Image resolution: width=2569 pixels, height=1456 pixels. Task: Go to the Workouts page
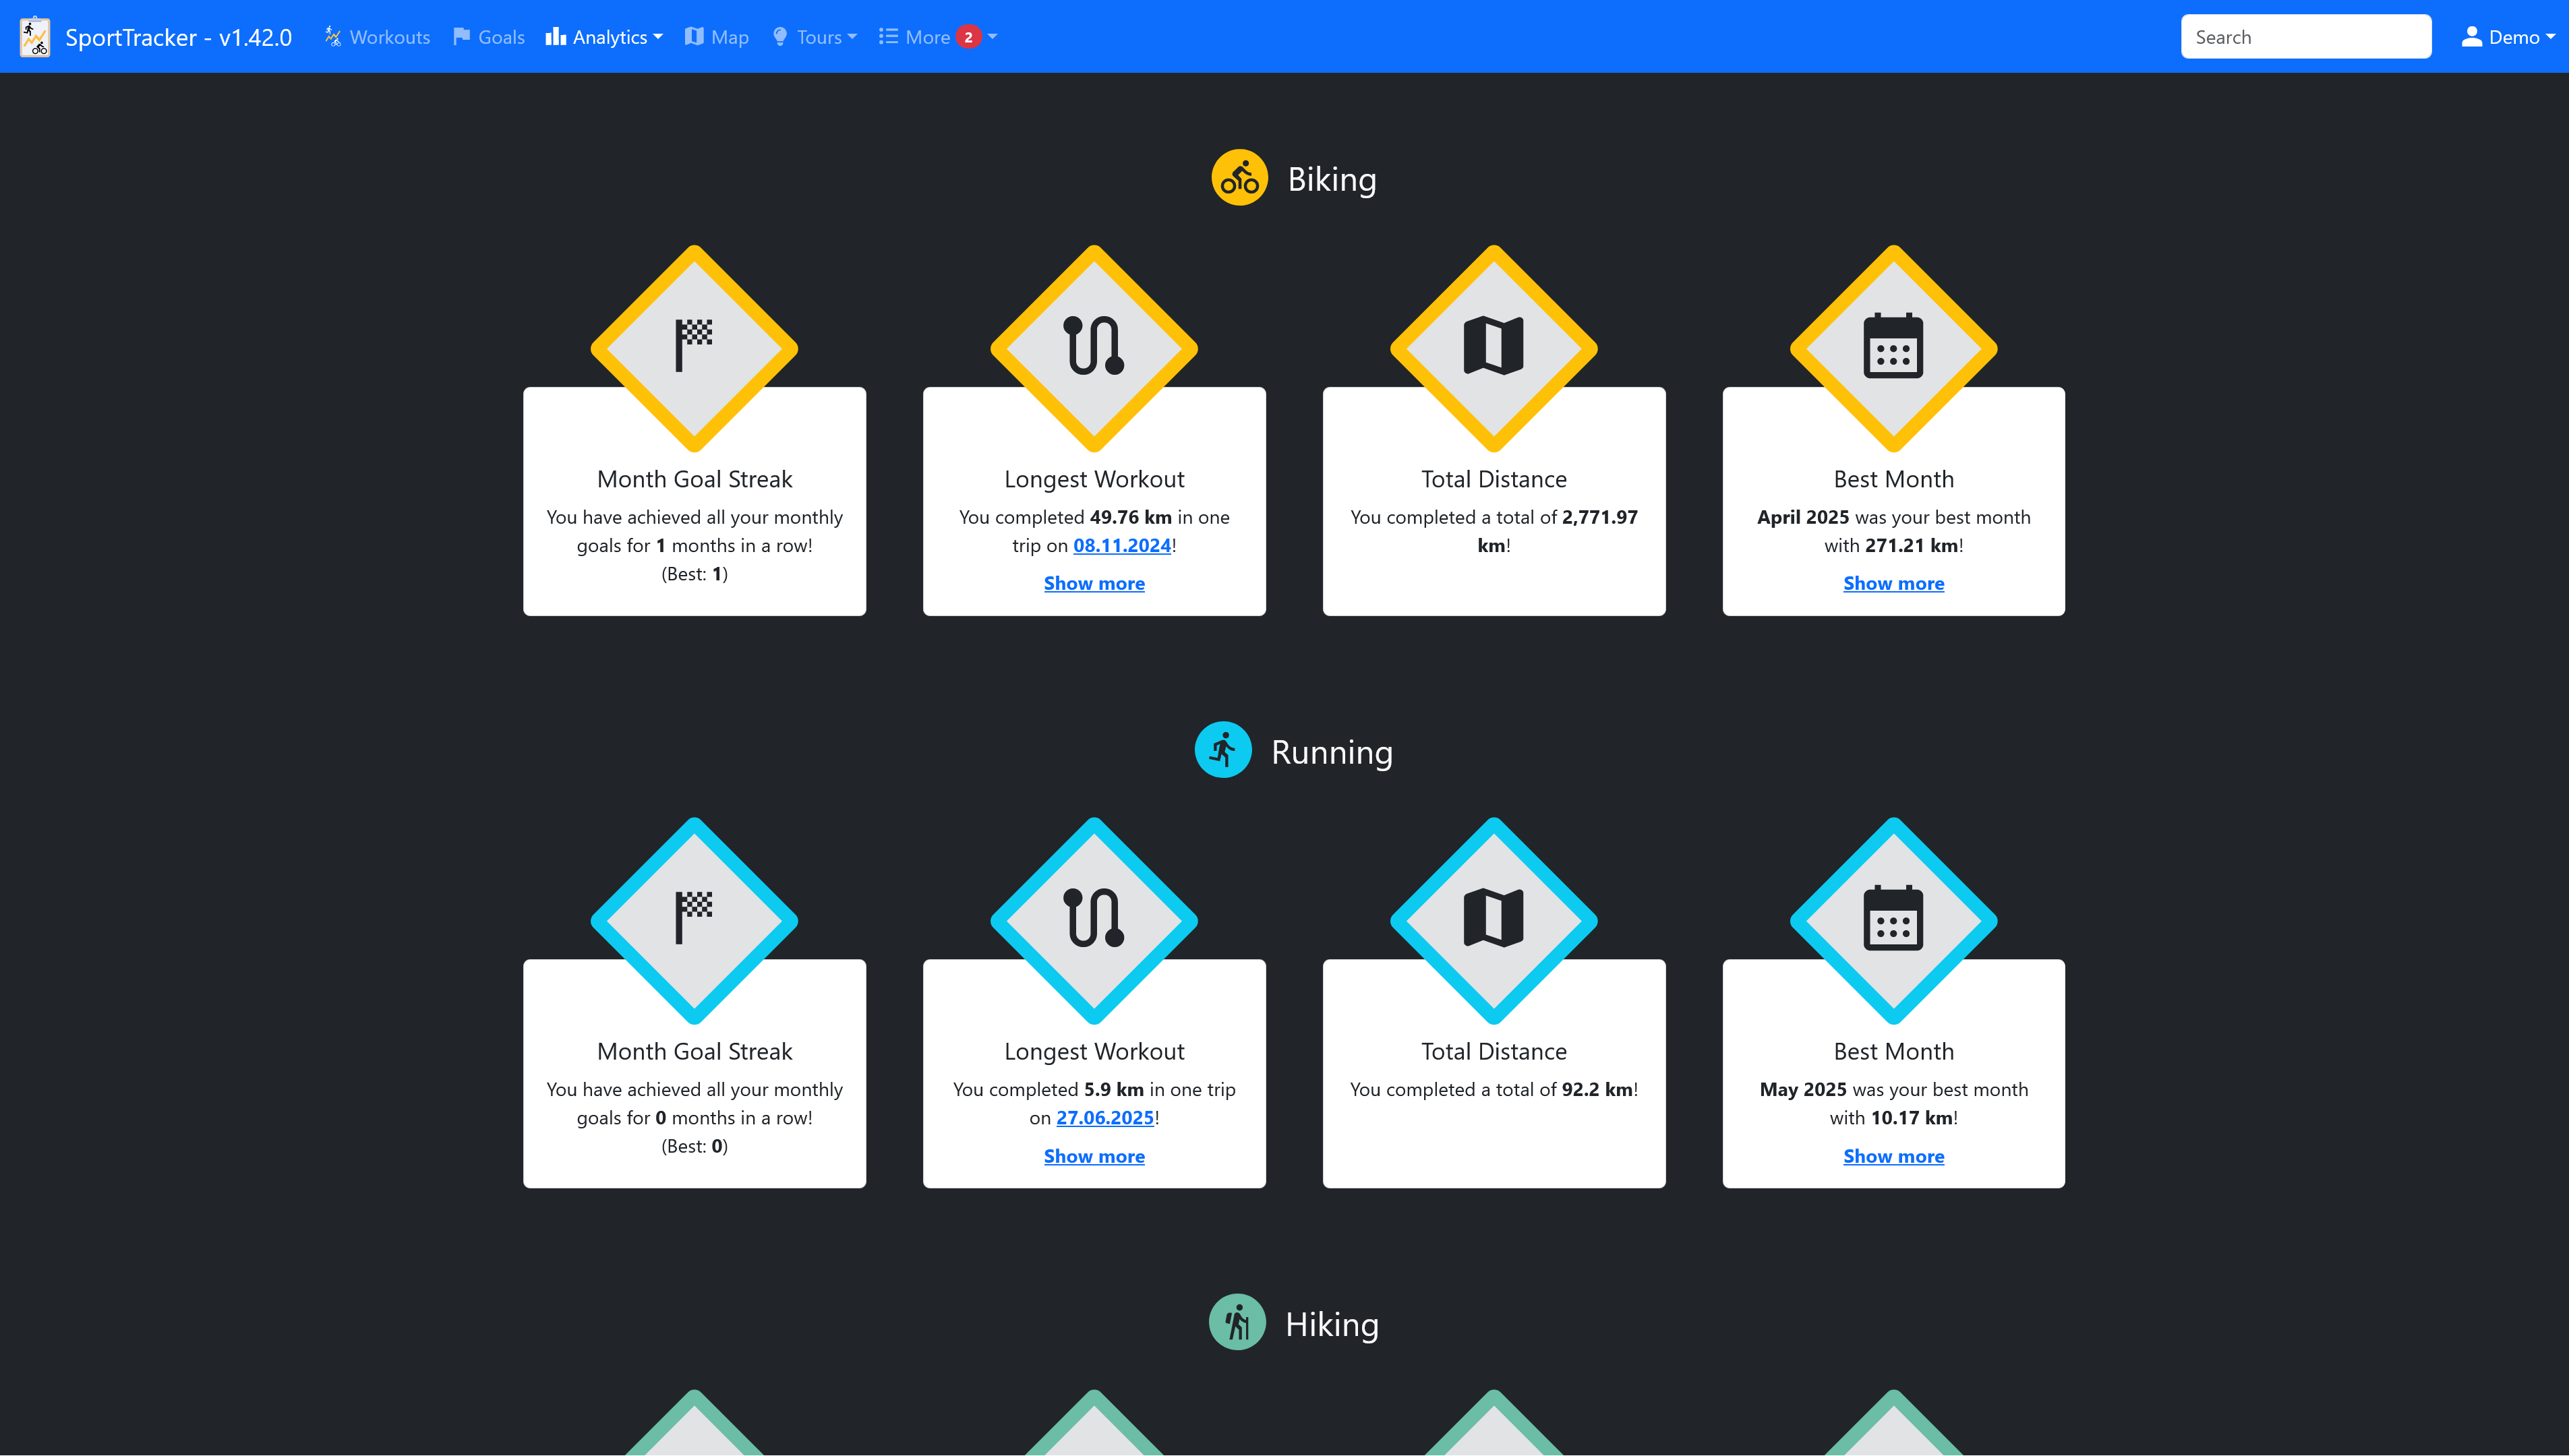[x=377, y=37]
